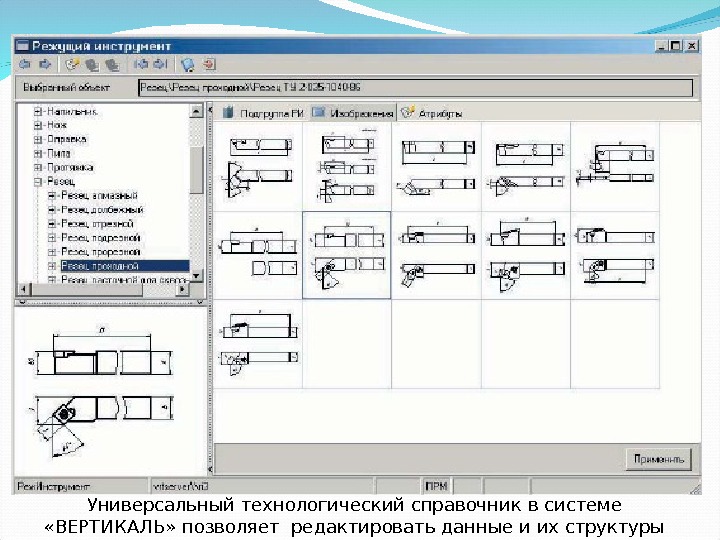Click the window system menu icon in title bar
This screenshot has height=540, width=720.
tap(22, 46)
